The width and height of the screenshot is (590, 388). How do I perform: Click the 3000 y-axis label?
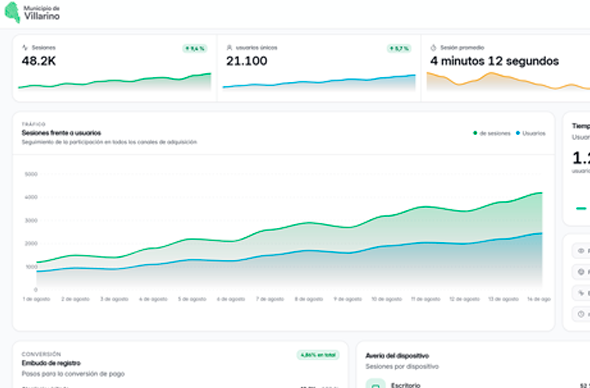tap(31, 221)
